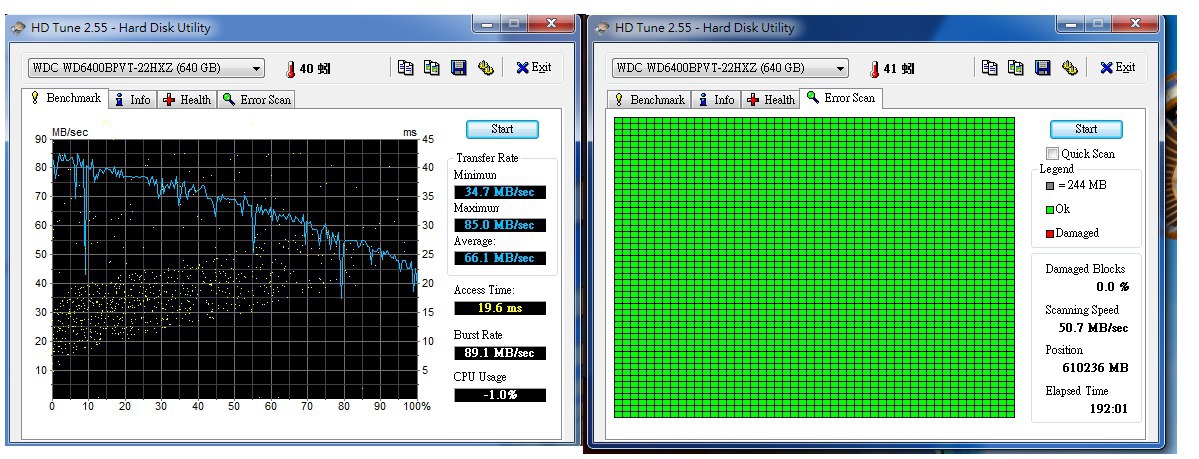Copy text to clipboard in right HD Tune window
This screenshot has height=459, width=1199.
(x=989, y=67)
